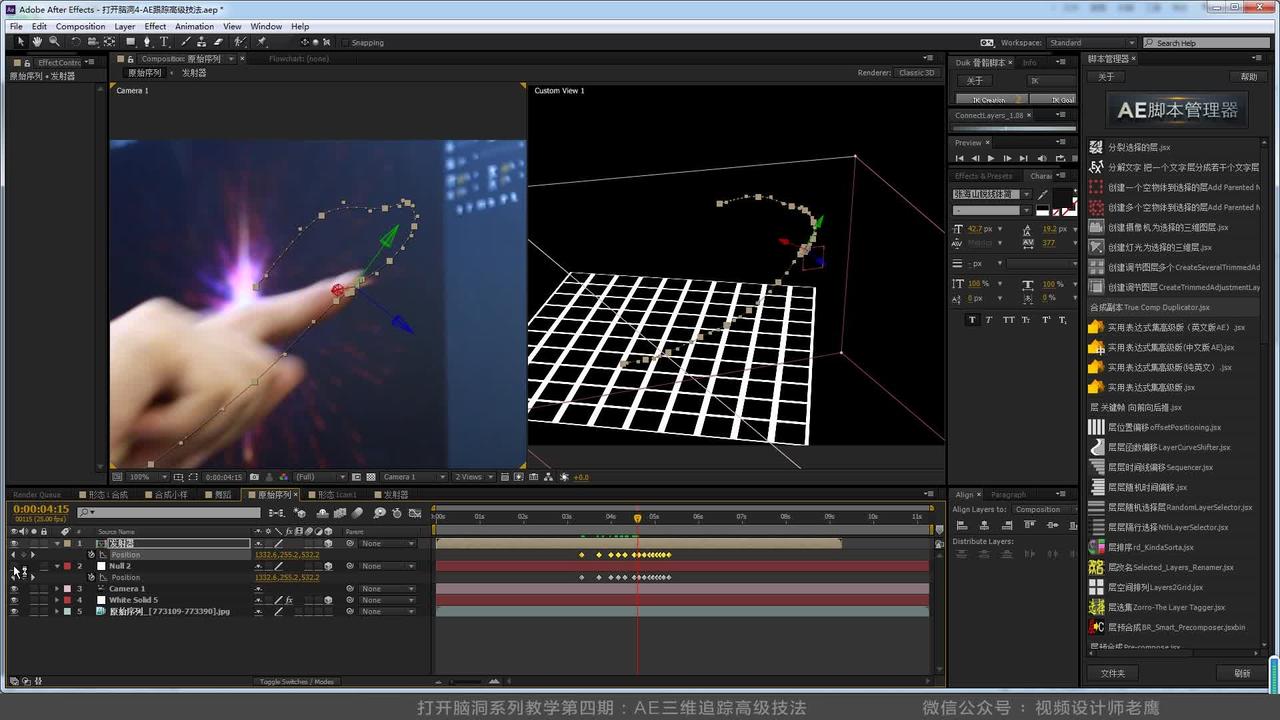Expand the Camera 1 layer properties
1280x720 pixels.
[x=57, y=589]
